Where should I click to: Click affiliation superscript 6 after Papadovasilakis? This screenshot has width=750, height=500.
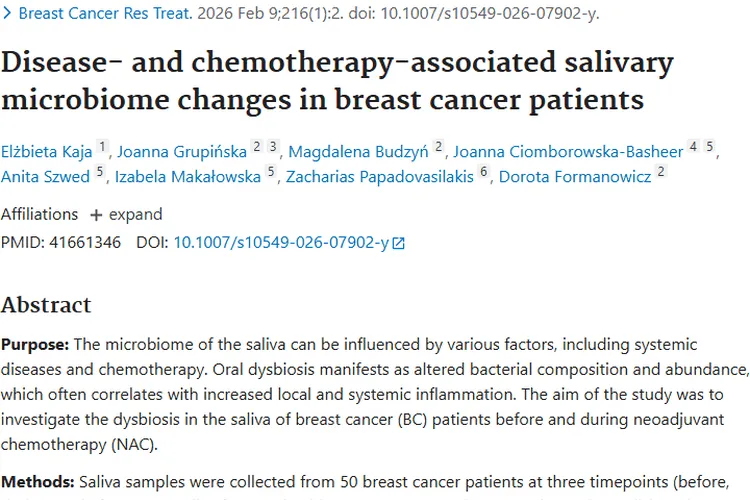484,174
